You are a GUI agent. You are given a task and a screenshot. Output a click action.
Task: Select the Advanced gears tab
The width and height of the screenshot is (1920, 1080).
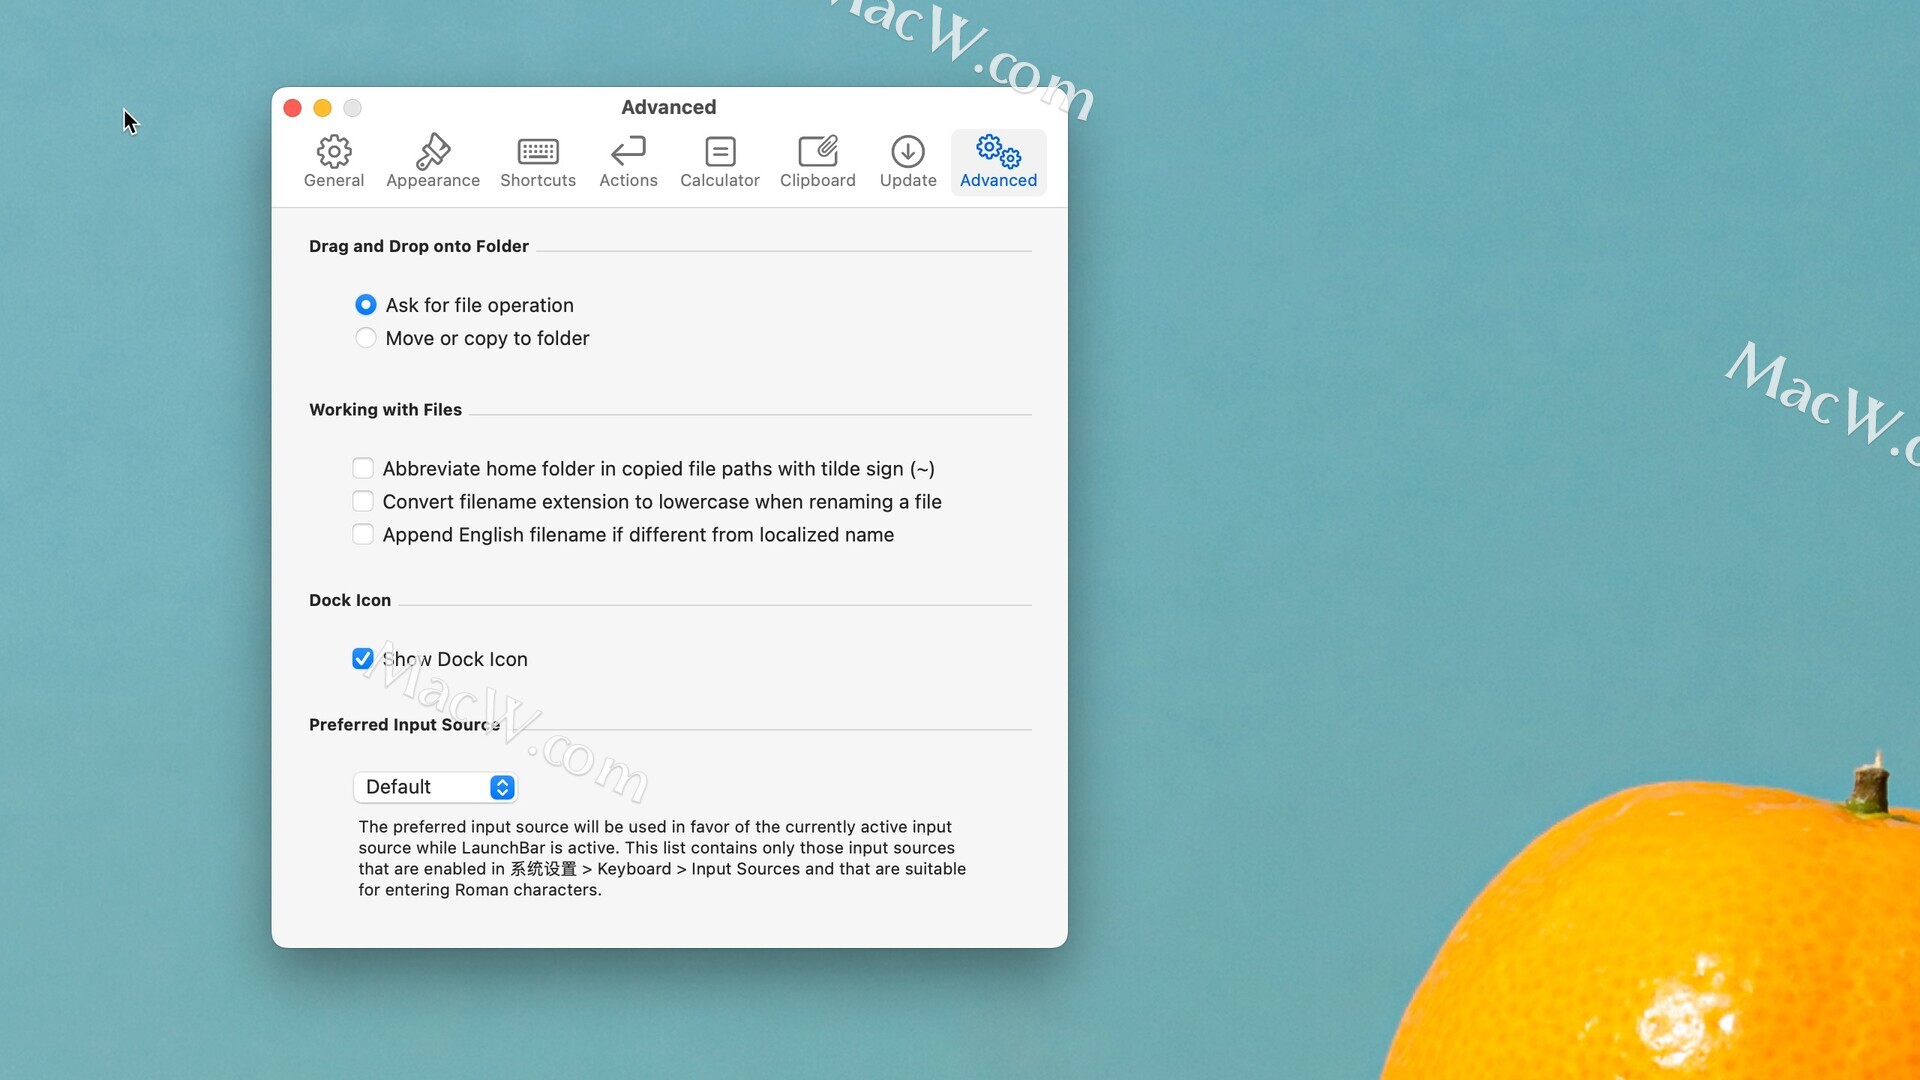[998, 162]
